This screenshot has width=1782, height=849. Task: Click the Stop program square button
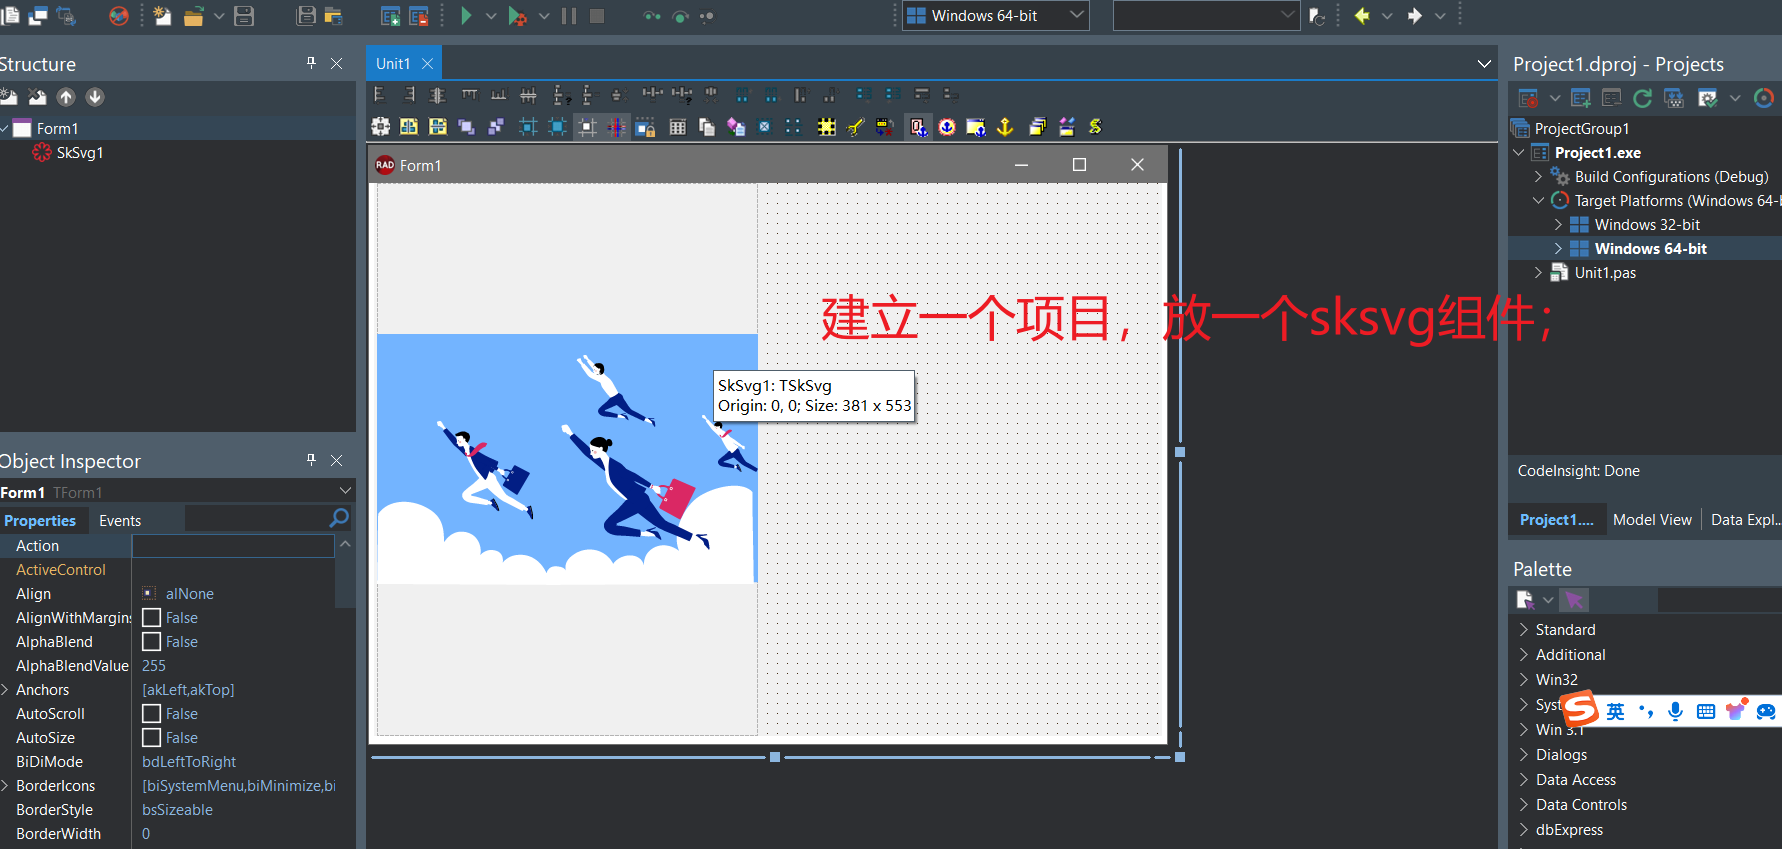pos(597,16)
